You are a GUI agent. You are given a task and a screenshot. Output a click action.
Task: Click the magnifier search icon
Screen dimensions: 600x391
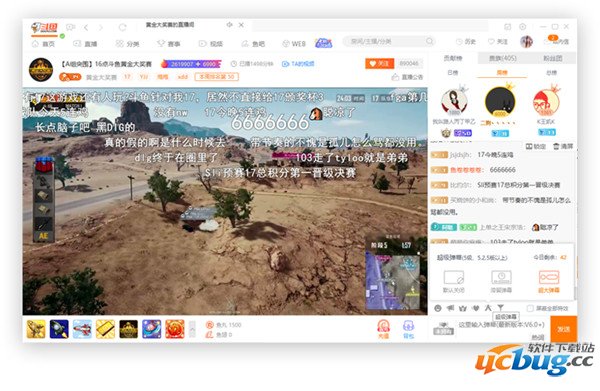click(x=429, y=41)
